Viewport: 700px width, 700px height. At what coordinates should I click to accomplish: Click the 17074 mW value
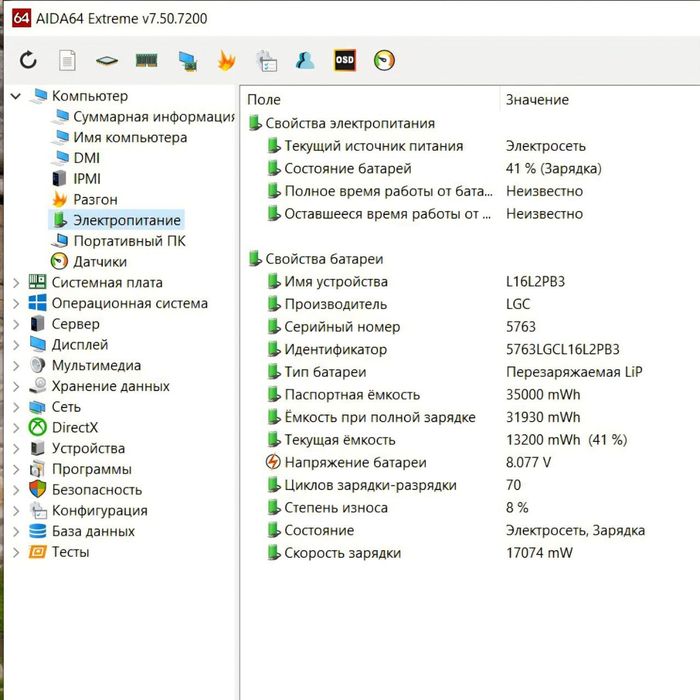[x=539, y=553]
